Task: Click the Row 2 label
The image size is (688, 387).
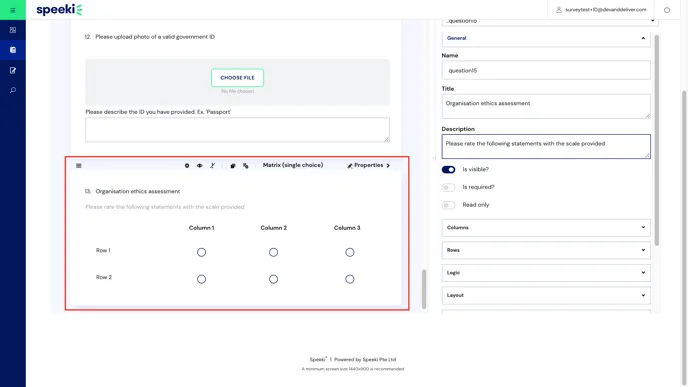Action: pyautogui.click(x=104, y=277)
